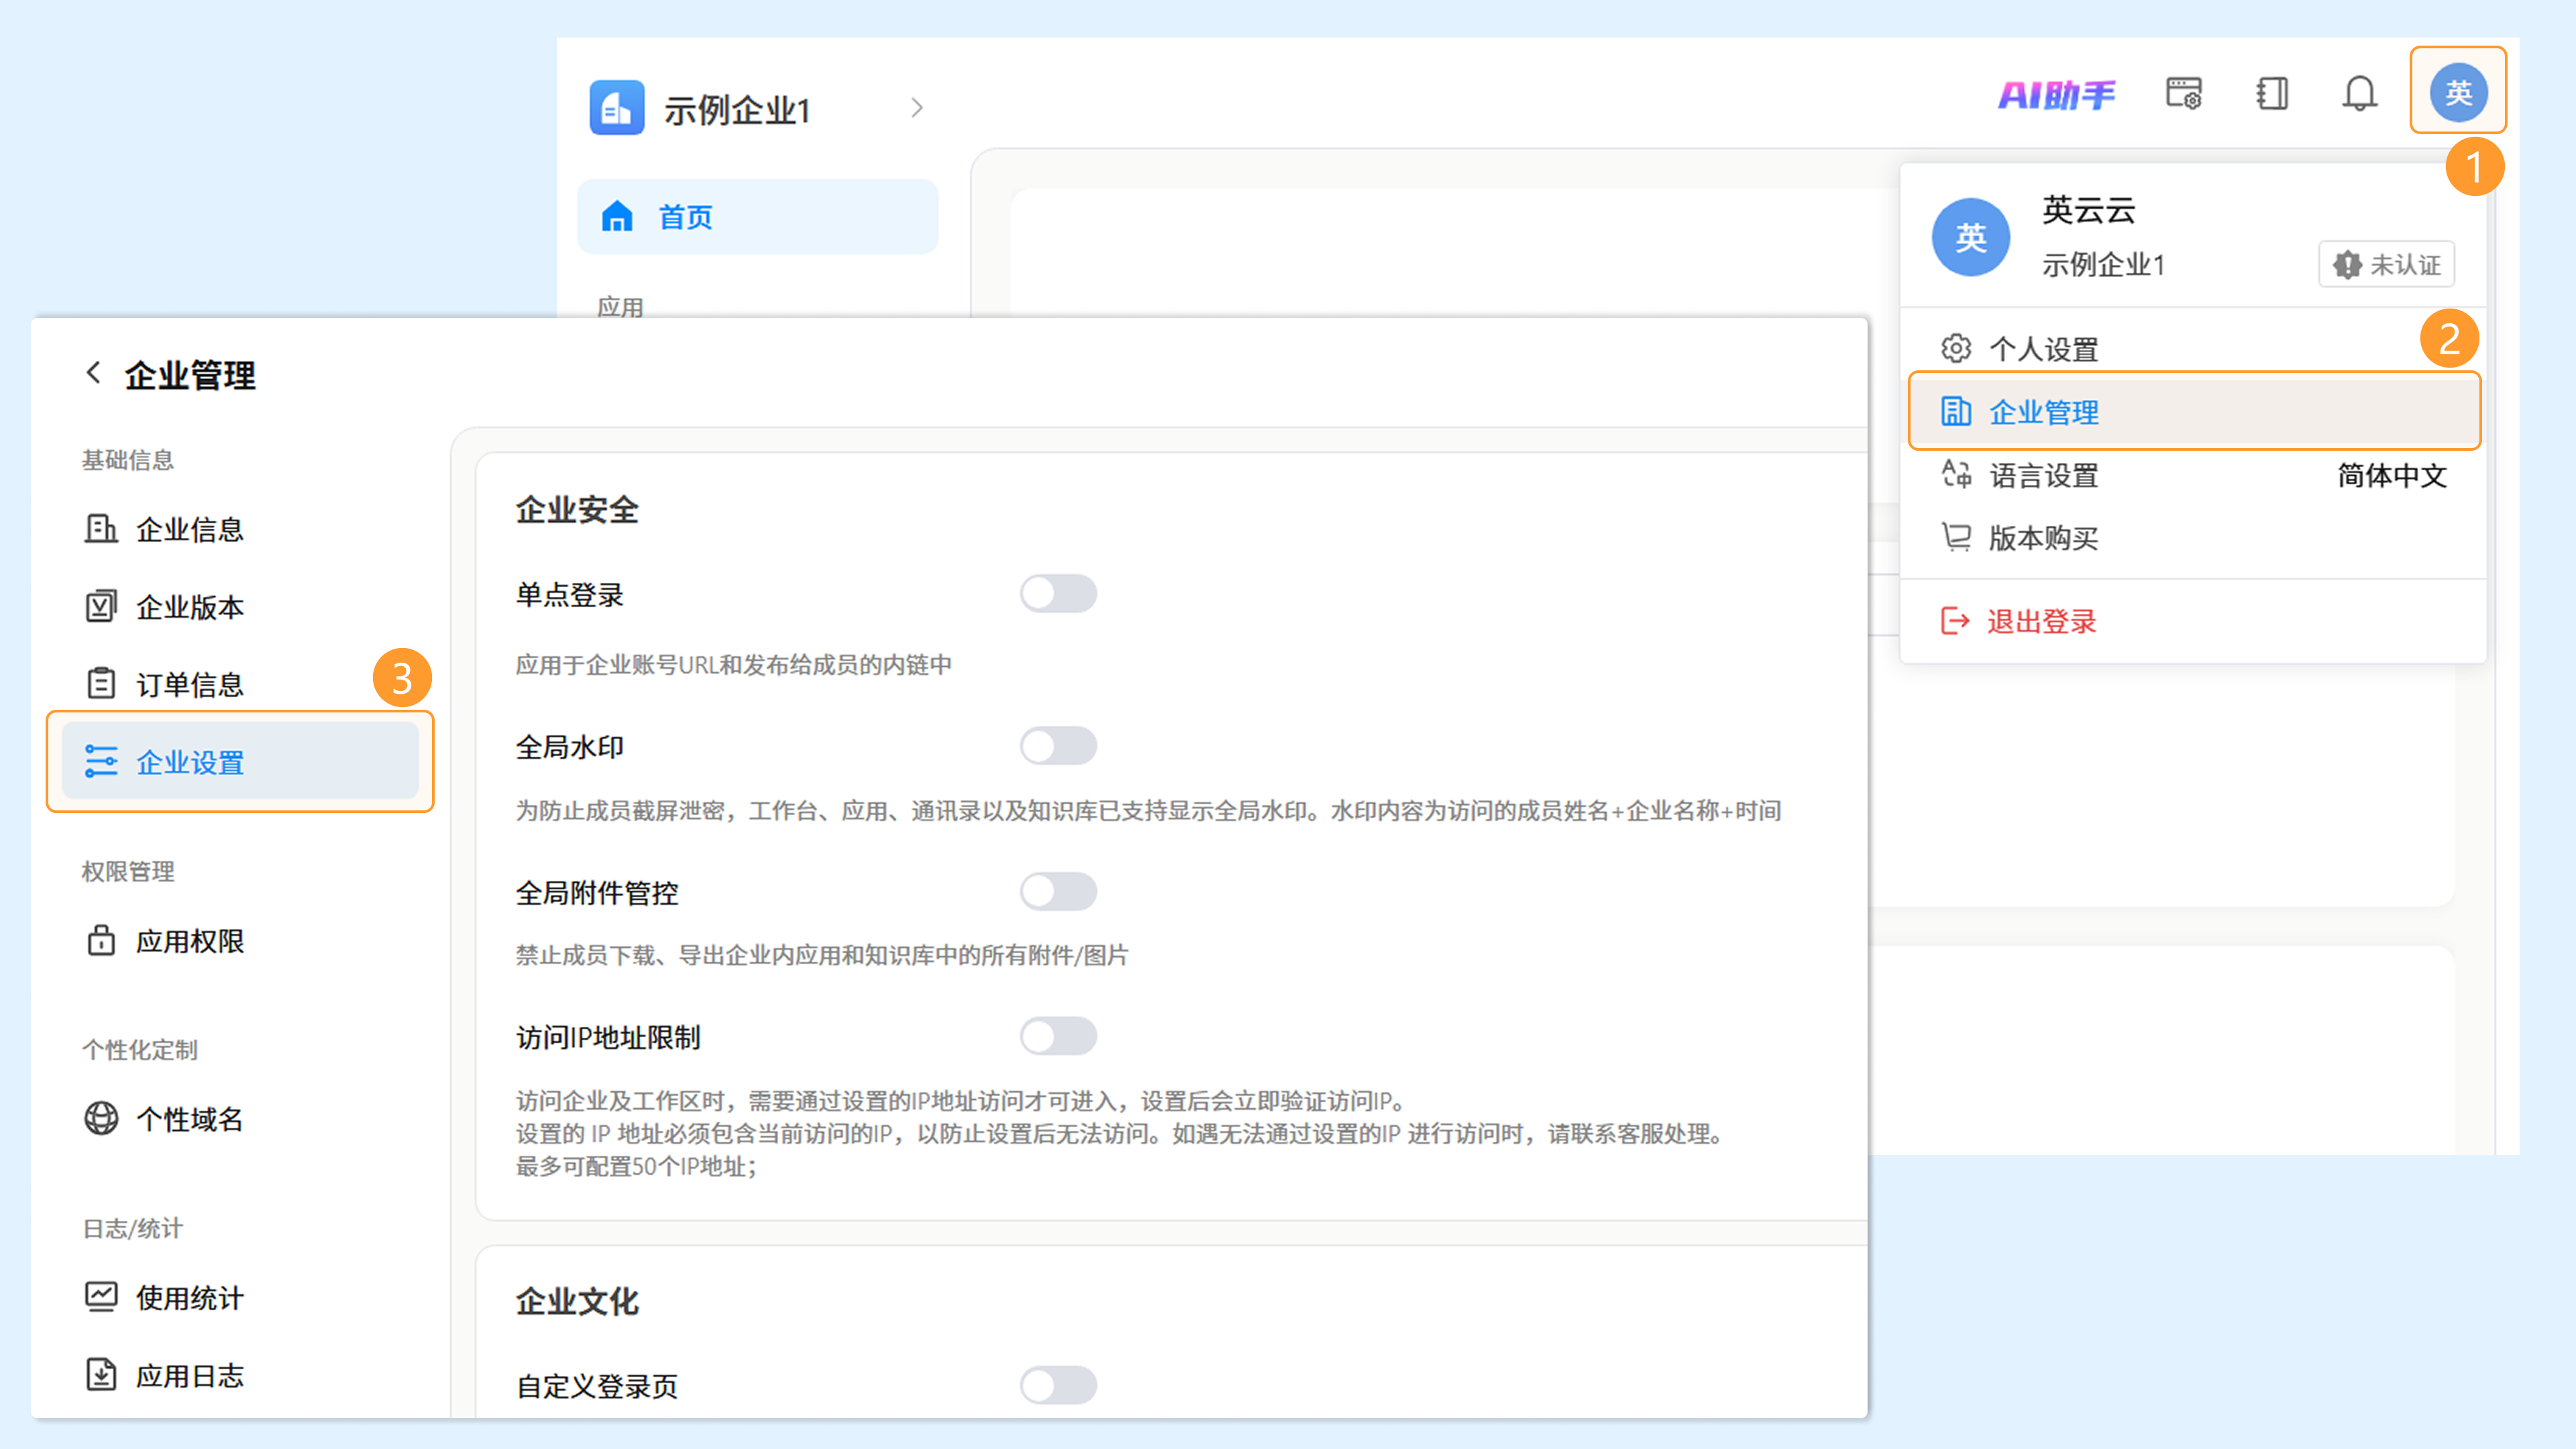Click the 企业管理 building icon in dropdown

tap(1956, 411)
